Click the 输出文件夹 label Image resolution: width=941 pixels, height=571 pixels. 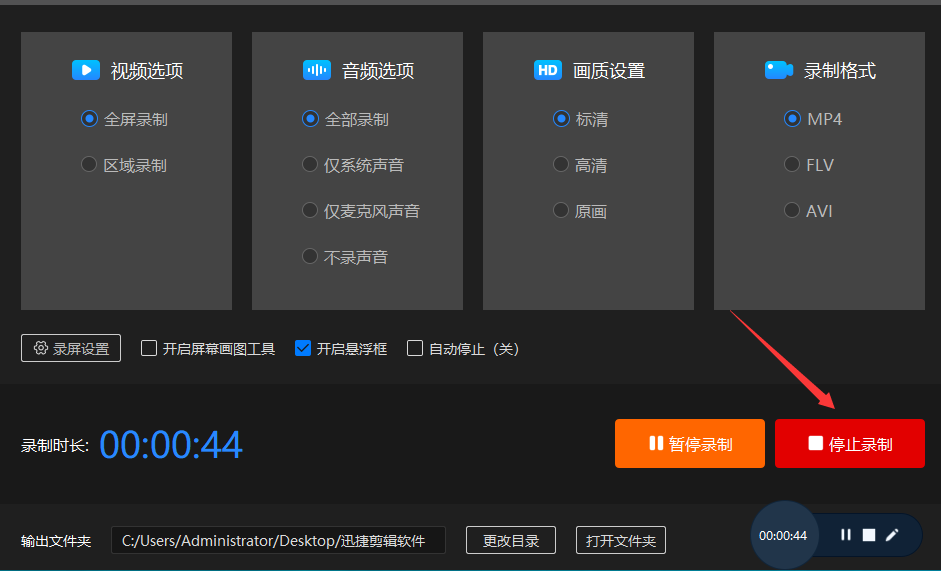pyautogui.click(x=56, y=541)
